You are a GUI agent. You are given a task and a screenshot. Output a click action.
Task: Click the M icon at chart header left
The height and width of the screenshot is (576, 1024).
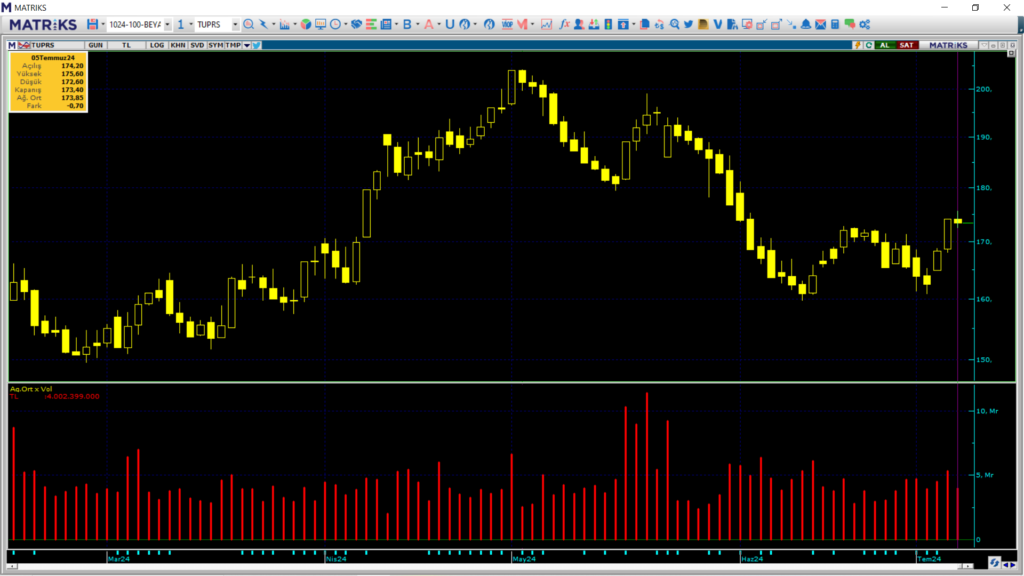pyautogui.click(x=12, y=45)
